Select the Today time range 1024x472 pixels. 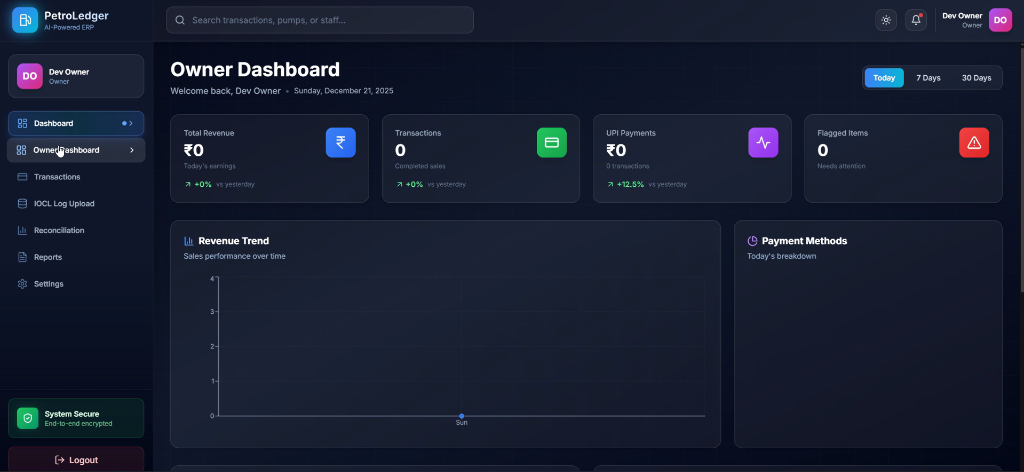[x=884, y=78]
